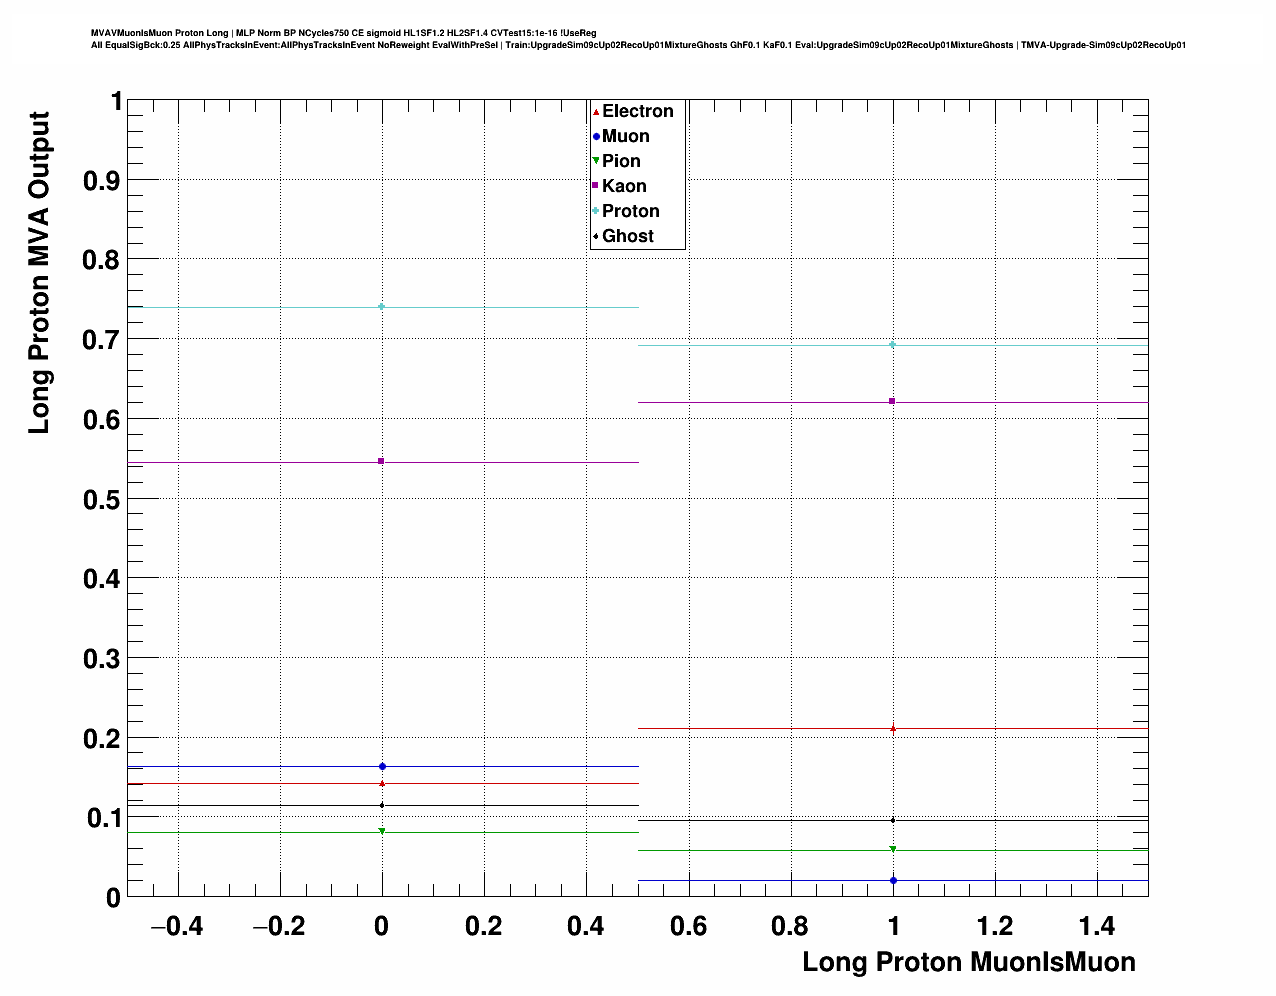Click the green Pion triangle in the legend
The image size is (1276, 996).
[596, 161]
